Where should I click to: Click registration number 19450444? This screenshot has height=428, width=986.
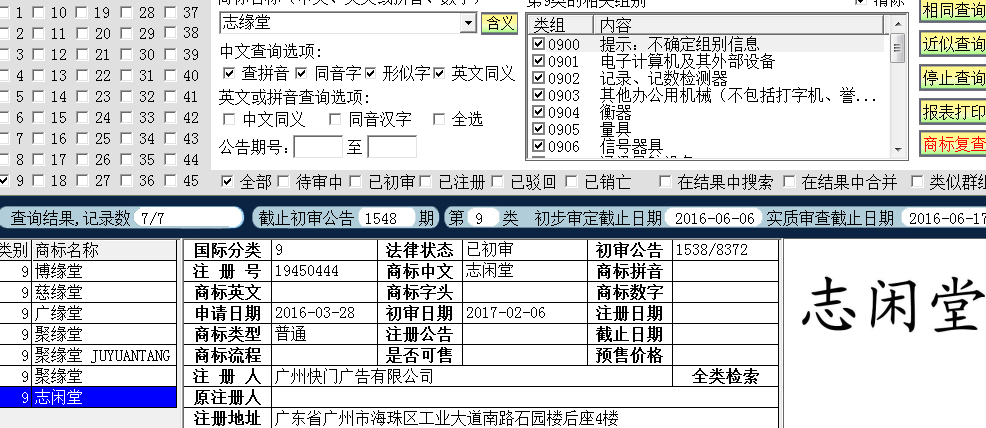(307, 271)
